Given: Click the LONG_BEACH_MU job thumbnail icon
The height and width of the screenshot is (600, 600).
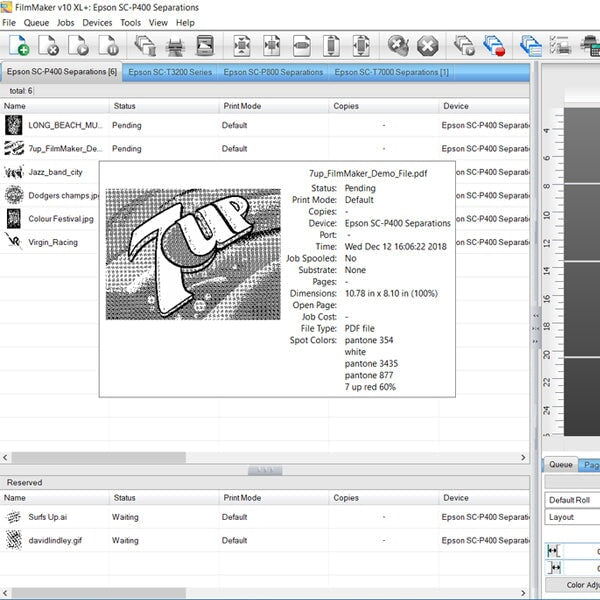Looking at the screenshot, I should (14, 125).
